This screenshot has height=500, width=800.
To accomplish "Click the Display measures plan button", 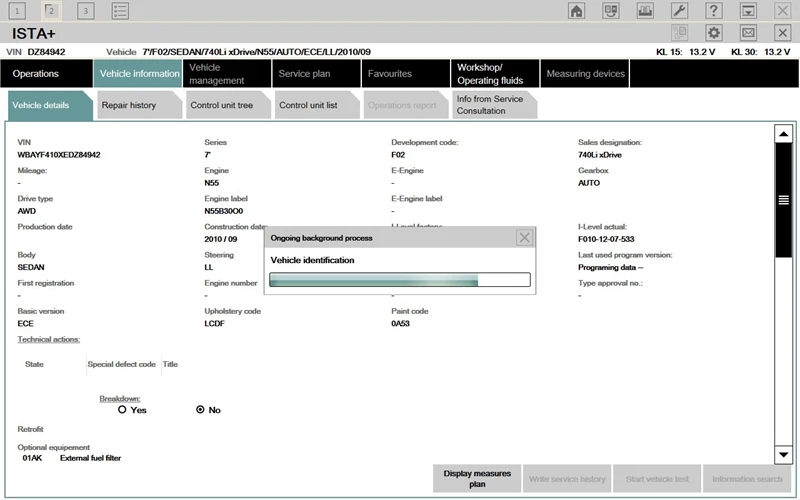I will click(x=477, y=479).
